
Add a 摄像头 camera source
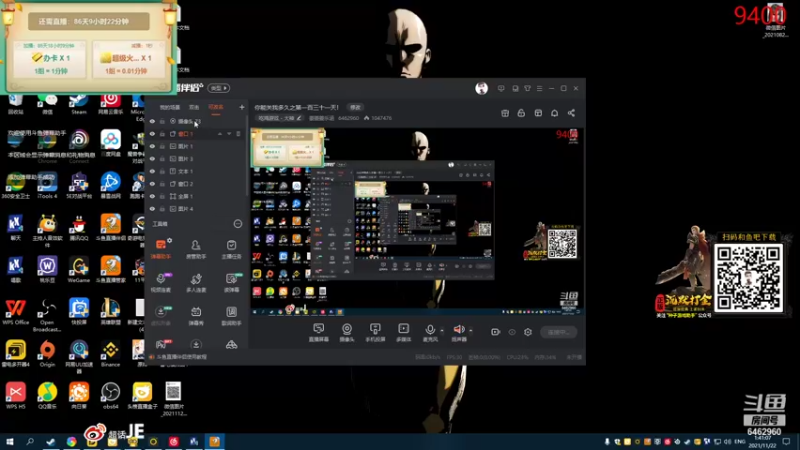coord(347,332)
